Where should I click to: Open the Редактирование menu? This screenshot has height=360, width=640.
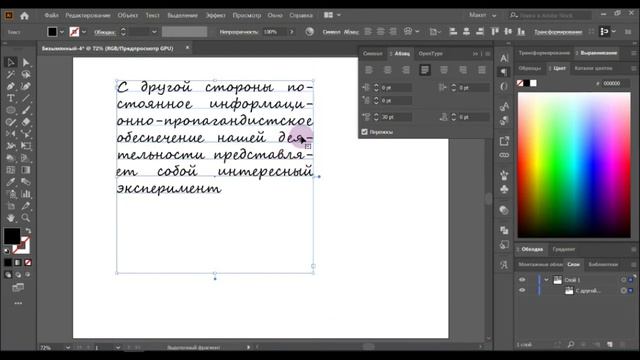click(x=88, y=15)
